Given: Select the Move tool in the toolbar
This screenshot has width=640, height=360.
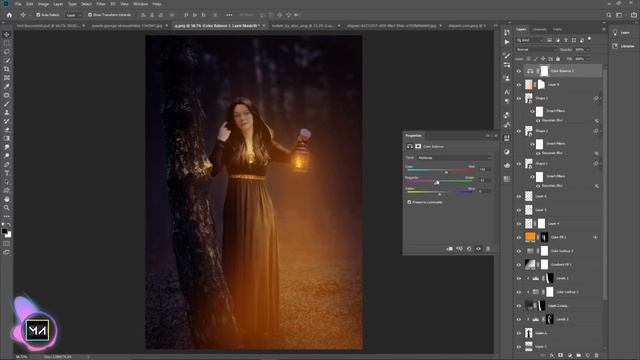Looking at the screenshot, I should pos(7,34).
